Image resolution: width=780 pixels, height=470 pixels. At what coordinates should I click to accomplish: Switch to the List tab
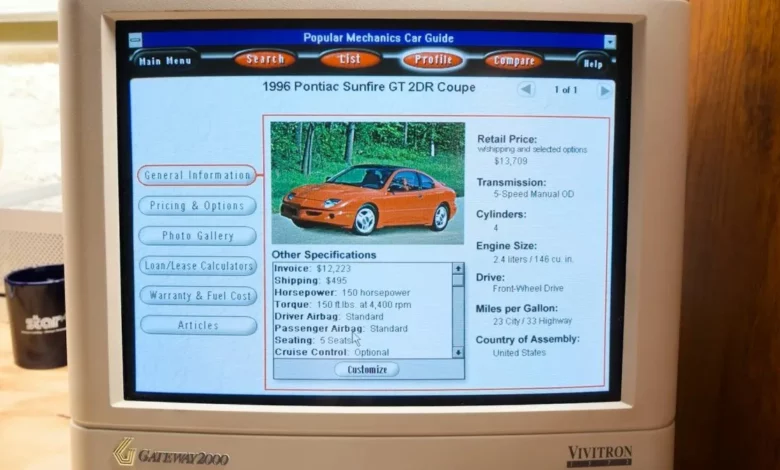click(x=350, y=59)
